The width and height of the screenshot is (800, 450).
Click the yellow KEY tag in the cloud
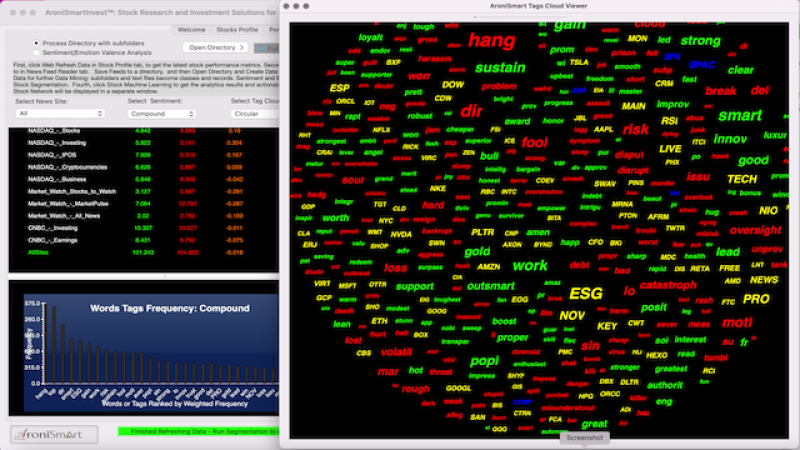[607, 326]
